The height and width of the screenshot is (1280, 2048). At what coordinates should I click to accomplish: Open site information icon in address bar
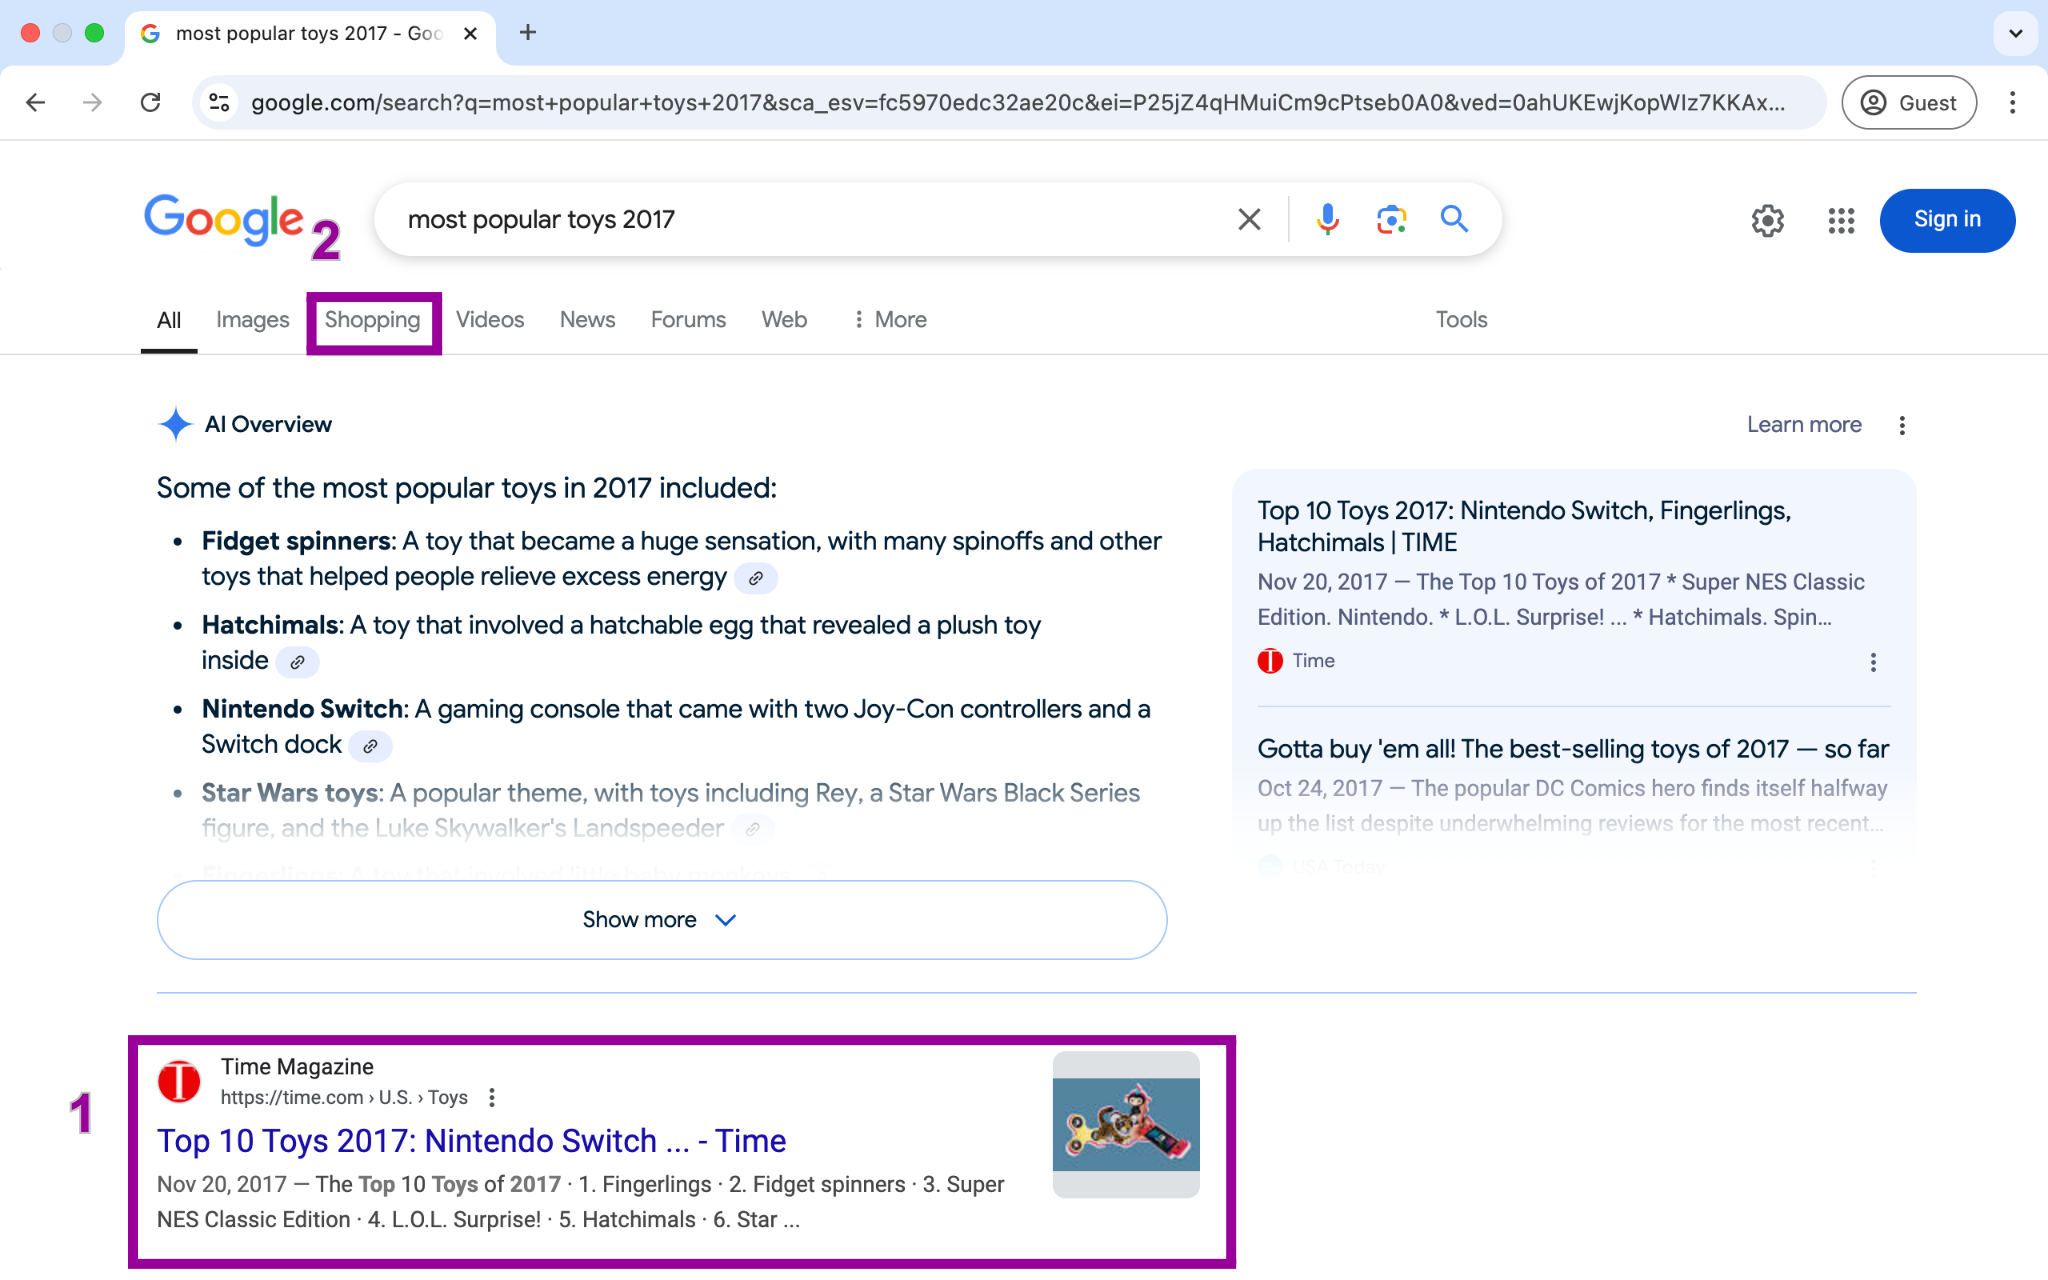click(219, 102)
